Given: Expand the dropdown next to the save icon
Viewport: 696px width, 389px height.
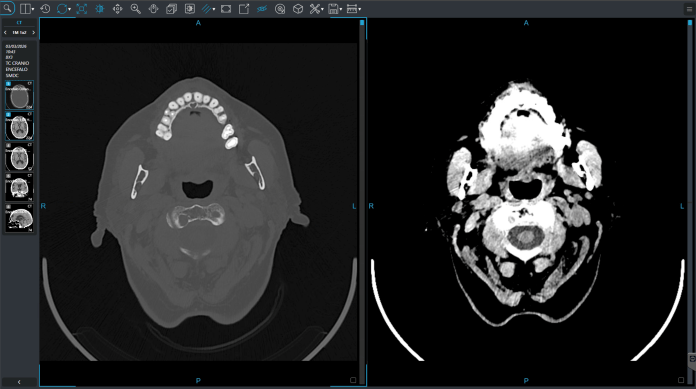Looking at the screenshot, I should 341,9.
